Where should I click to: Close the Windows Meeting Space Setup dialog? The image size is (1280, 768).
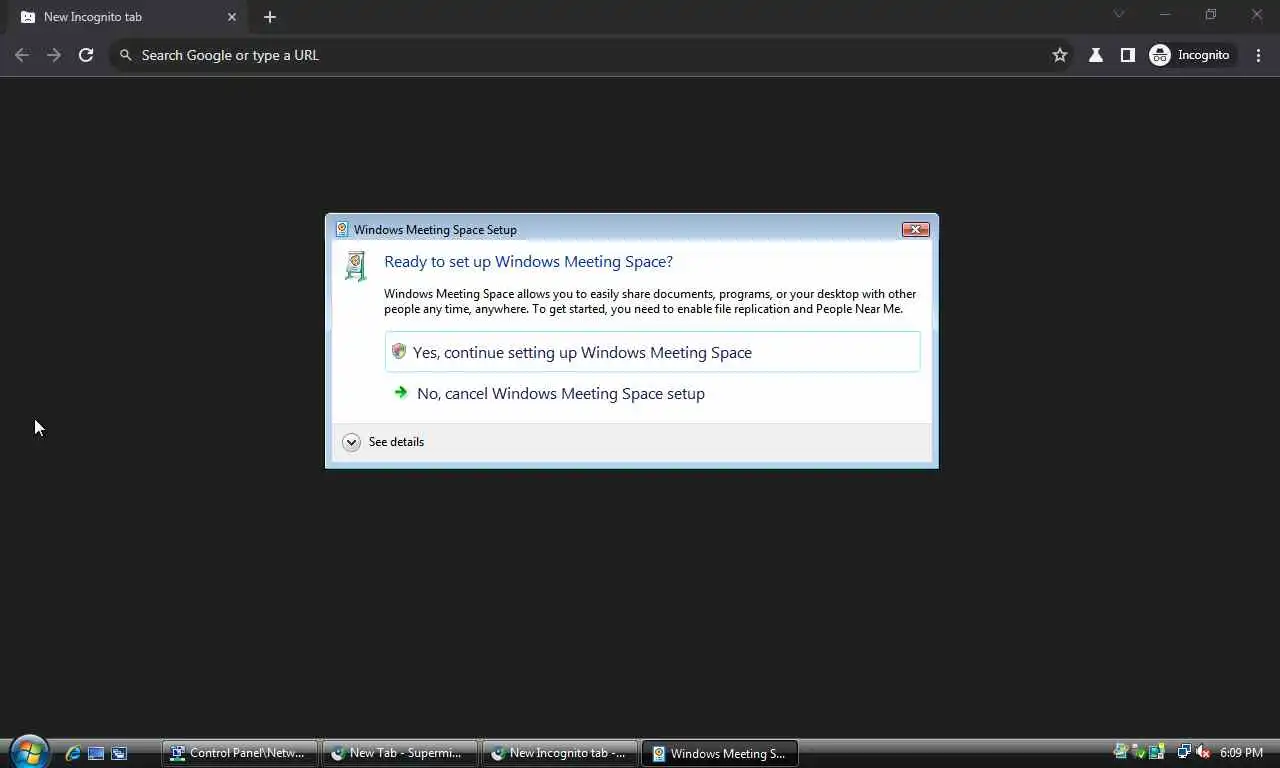915,229
